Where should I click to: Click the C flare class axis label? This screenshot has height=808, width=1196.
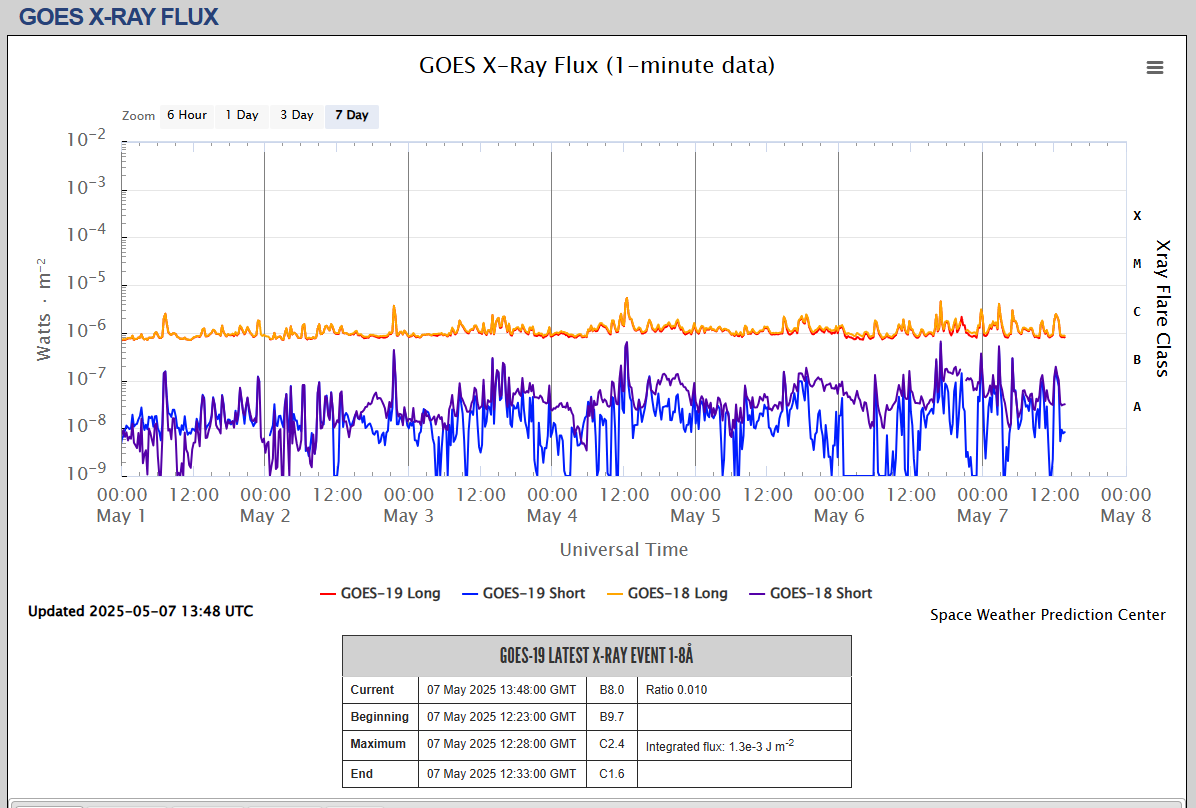coord(1137,312)
